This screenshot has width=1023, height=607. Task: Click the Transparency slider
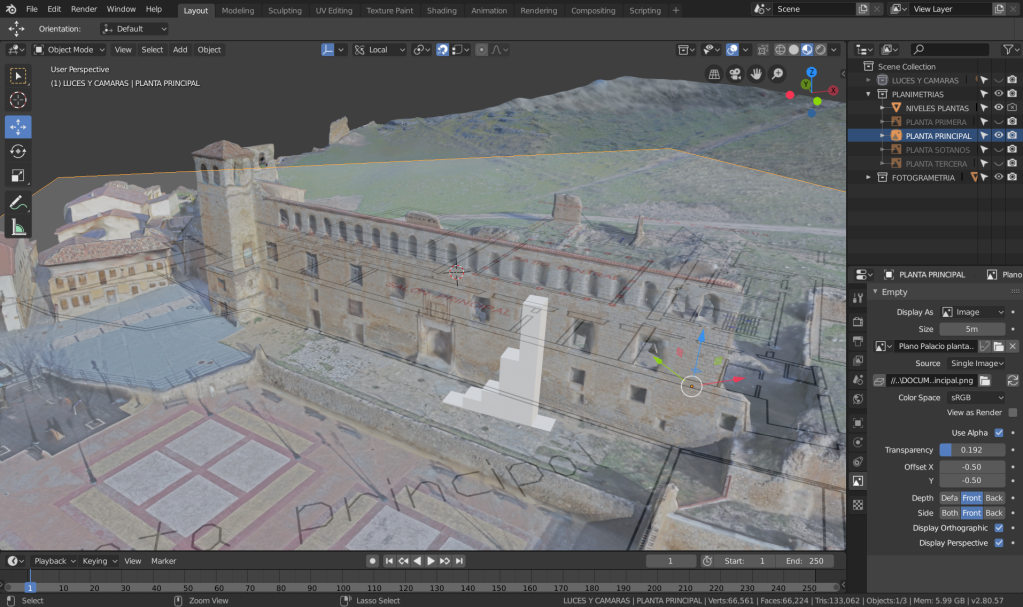click(x=972, y=450)
